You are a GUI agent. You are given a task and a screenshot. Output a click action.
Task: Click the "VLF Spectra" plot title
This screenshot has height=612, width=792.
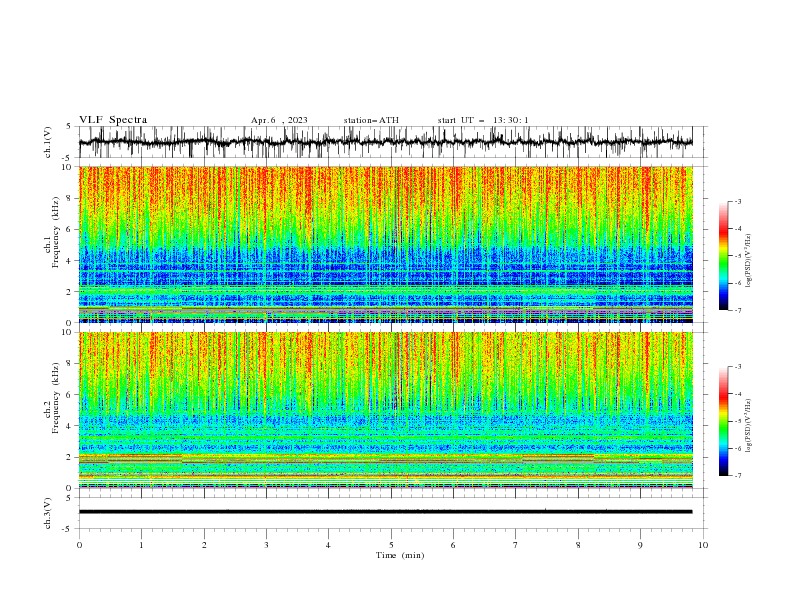pos(113,120)
